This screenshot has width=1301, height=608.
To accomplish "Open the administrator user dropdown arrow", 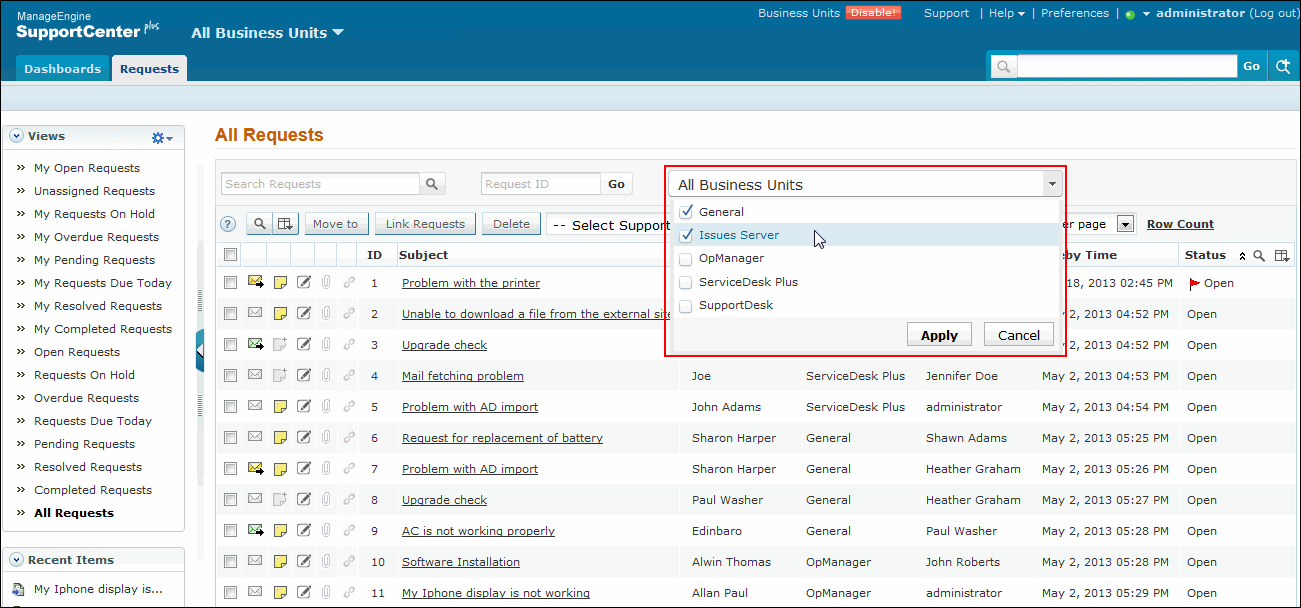I will coord(1146,14).
